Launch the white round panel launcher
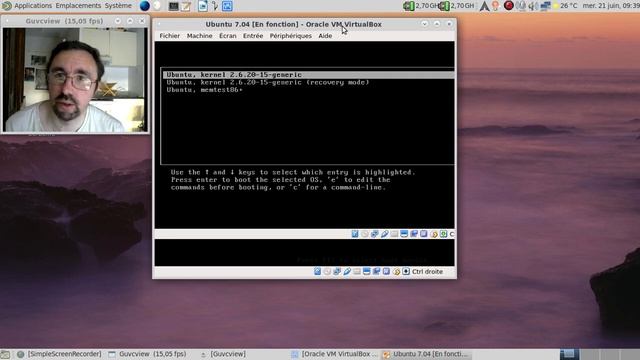 click(x=157, y=6)
